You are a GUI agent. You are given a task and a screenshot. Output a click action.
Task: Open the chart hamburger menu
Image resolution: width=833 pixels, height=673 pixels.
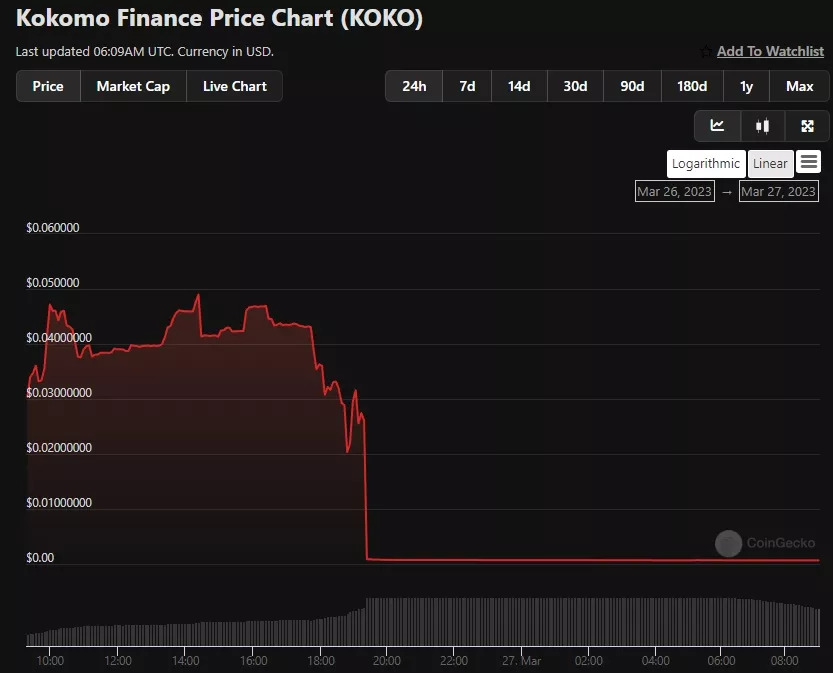(809, 162)
